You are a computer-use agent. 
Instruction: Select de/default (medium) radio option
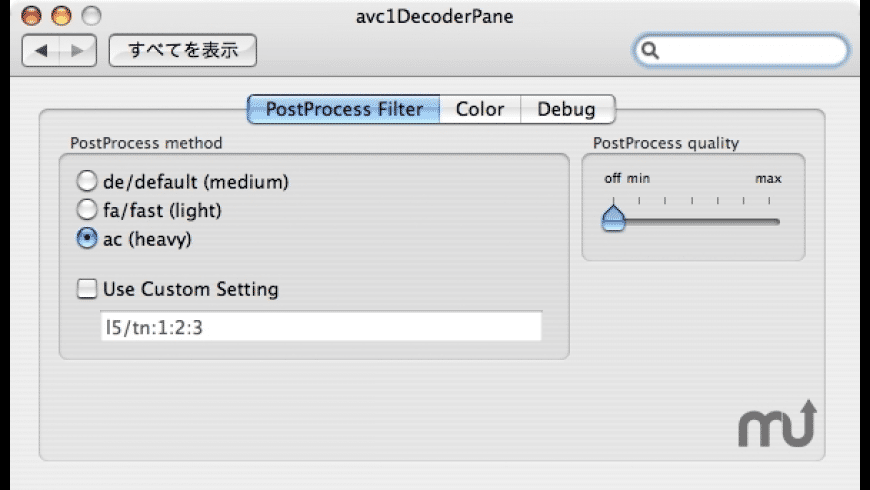click(x=87, y=183)
